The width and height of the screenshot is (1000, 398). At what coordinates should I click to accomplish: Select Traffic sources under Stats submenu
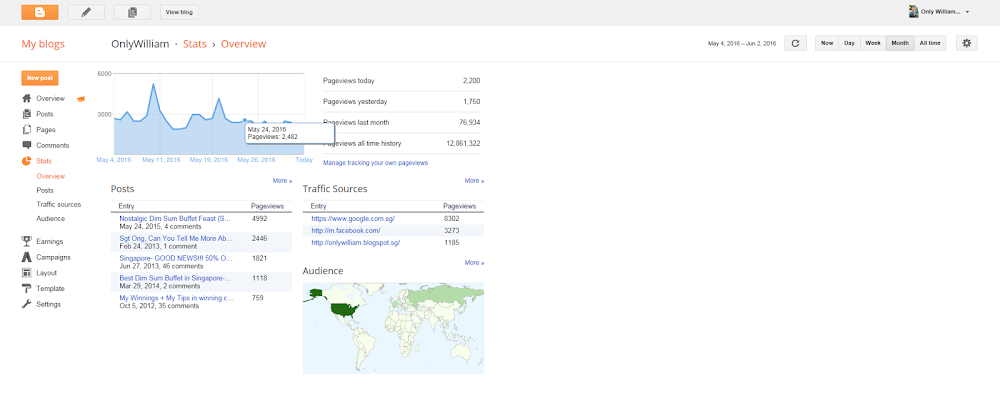[59, 205]
